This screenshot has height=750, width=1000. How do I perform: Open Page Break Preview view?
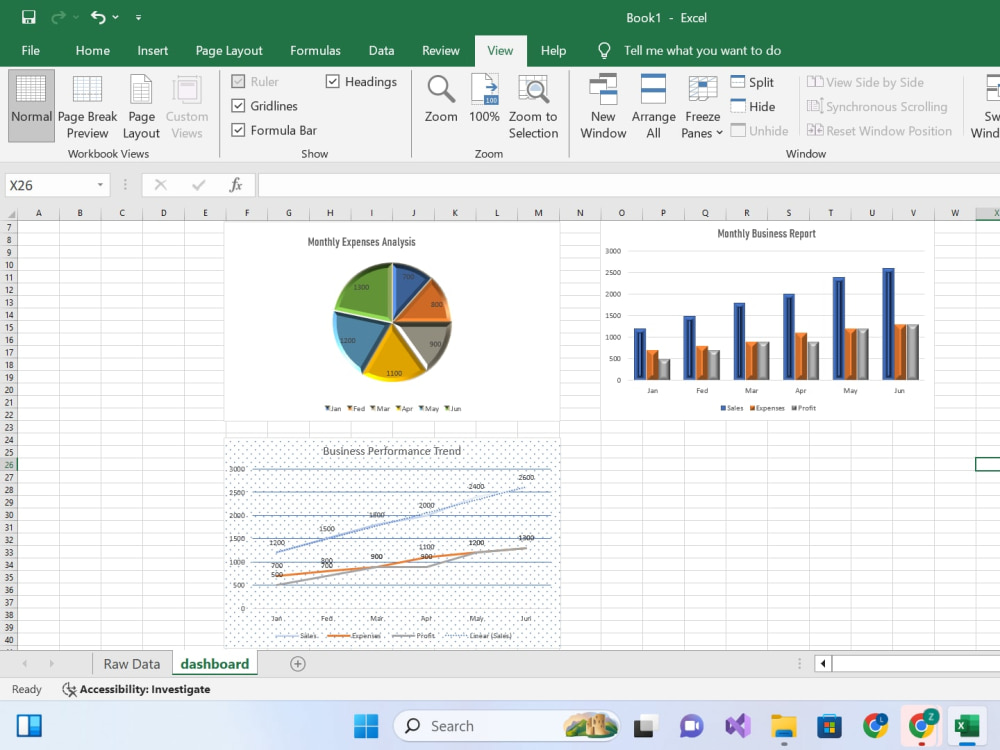(x=87, y=105)
